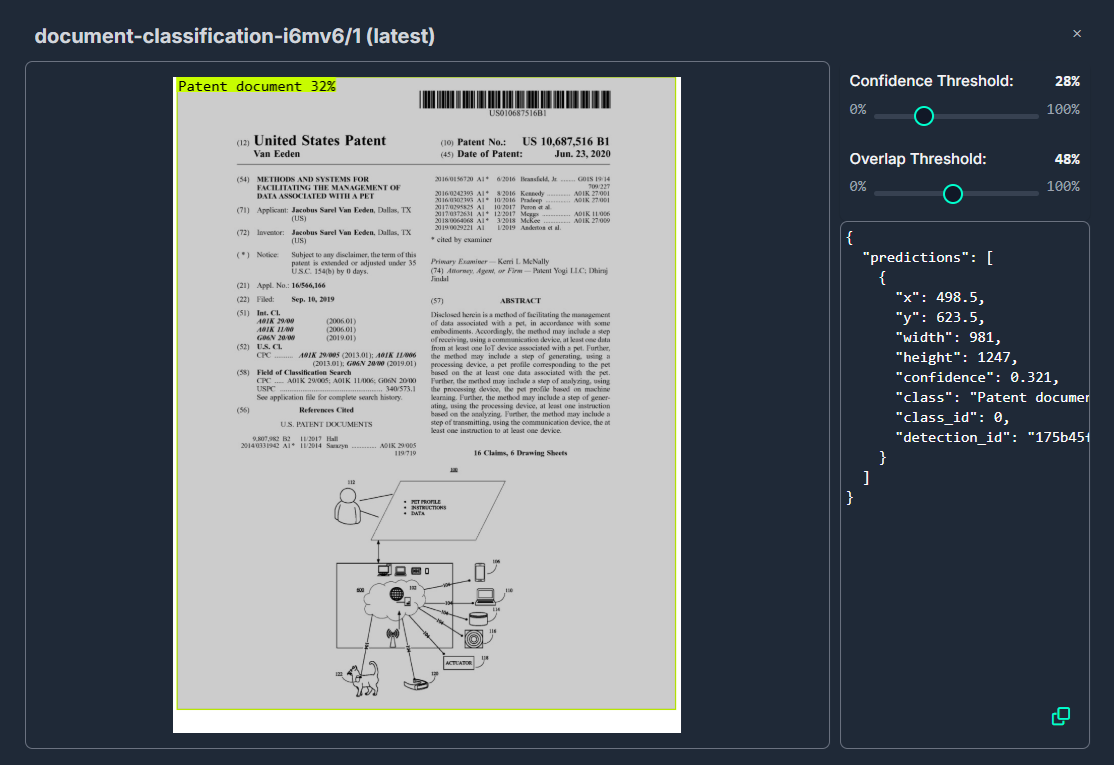Image resolution: width=1114 pixels, height=765 pixels.
Task: Click the Overlap Threshold label
Action: 917,159
